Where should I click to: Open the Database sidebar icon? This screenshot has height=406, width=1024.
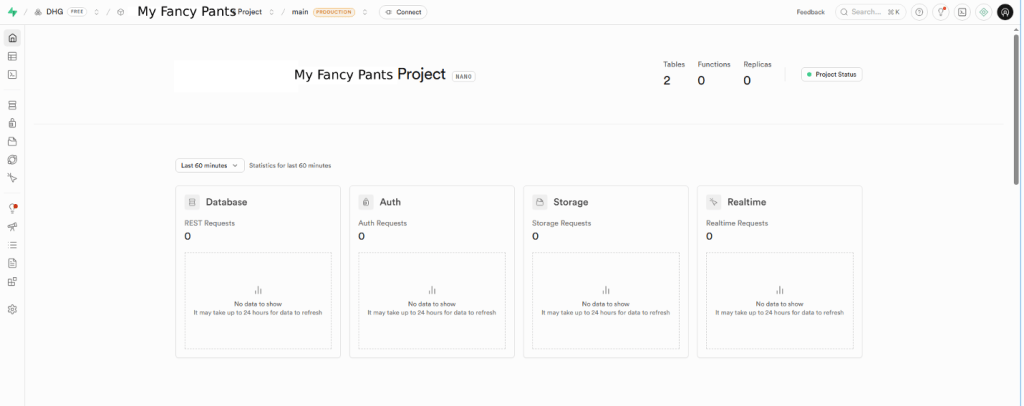(12, 105)
